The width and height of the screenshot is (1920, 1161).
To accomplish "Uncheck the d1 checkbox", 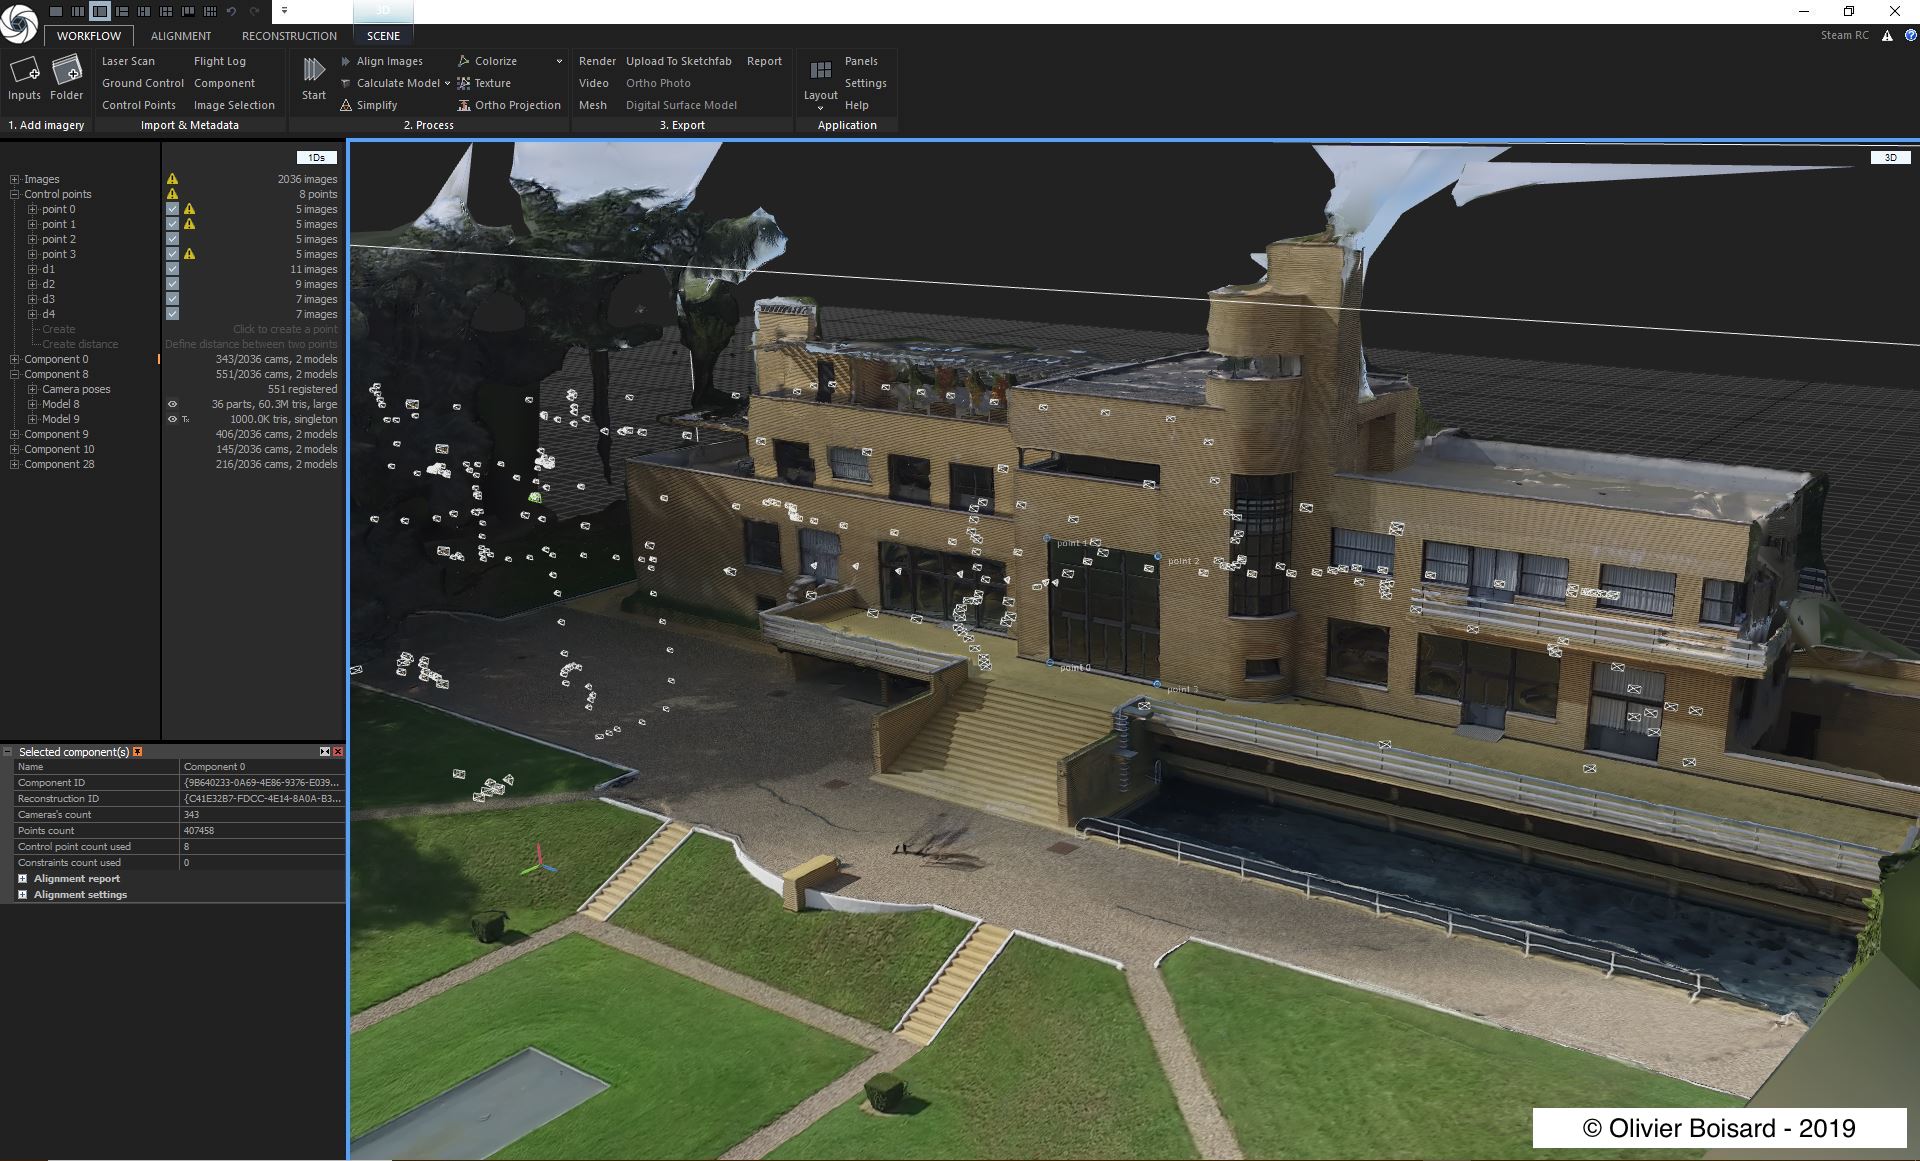I will click(x=172, y=269).
